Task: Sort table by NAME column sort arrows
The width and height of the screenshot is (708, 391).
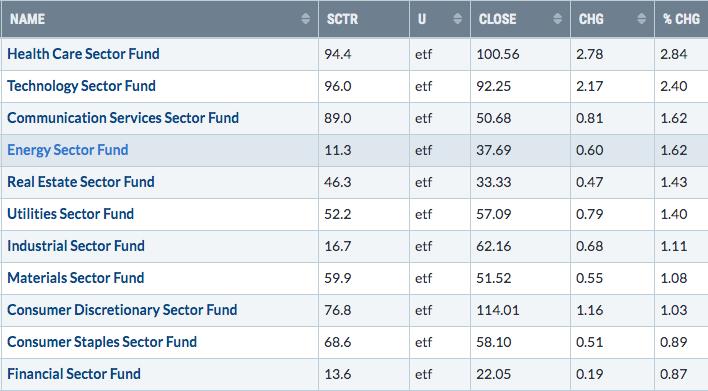Action: tap(306, 19)
